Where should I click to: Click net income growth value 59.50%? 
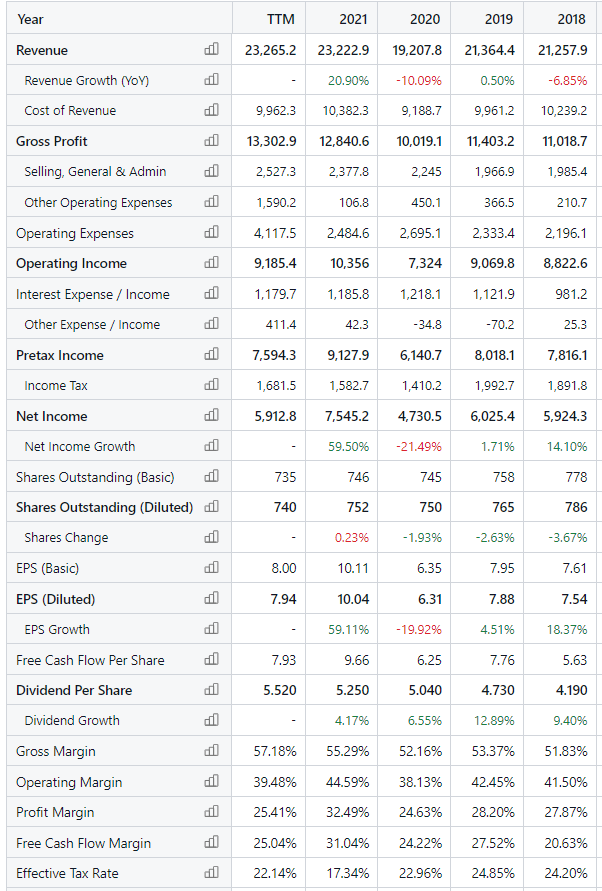pyautogui.click(x=348, y=447)
